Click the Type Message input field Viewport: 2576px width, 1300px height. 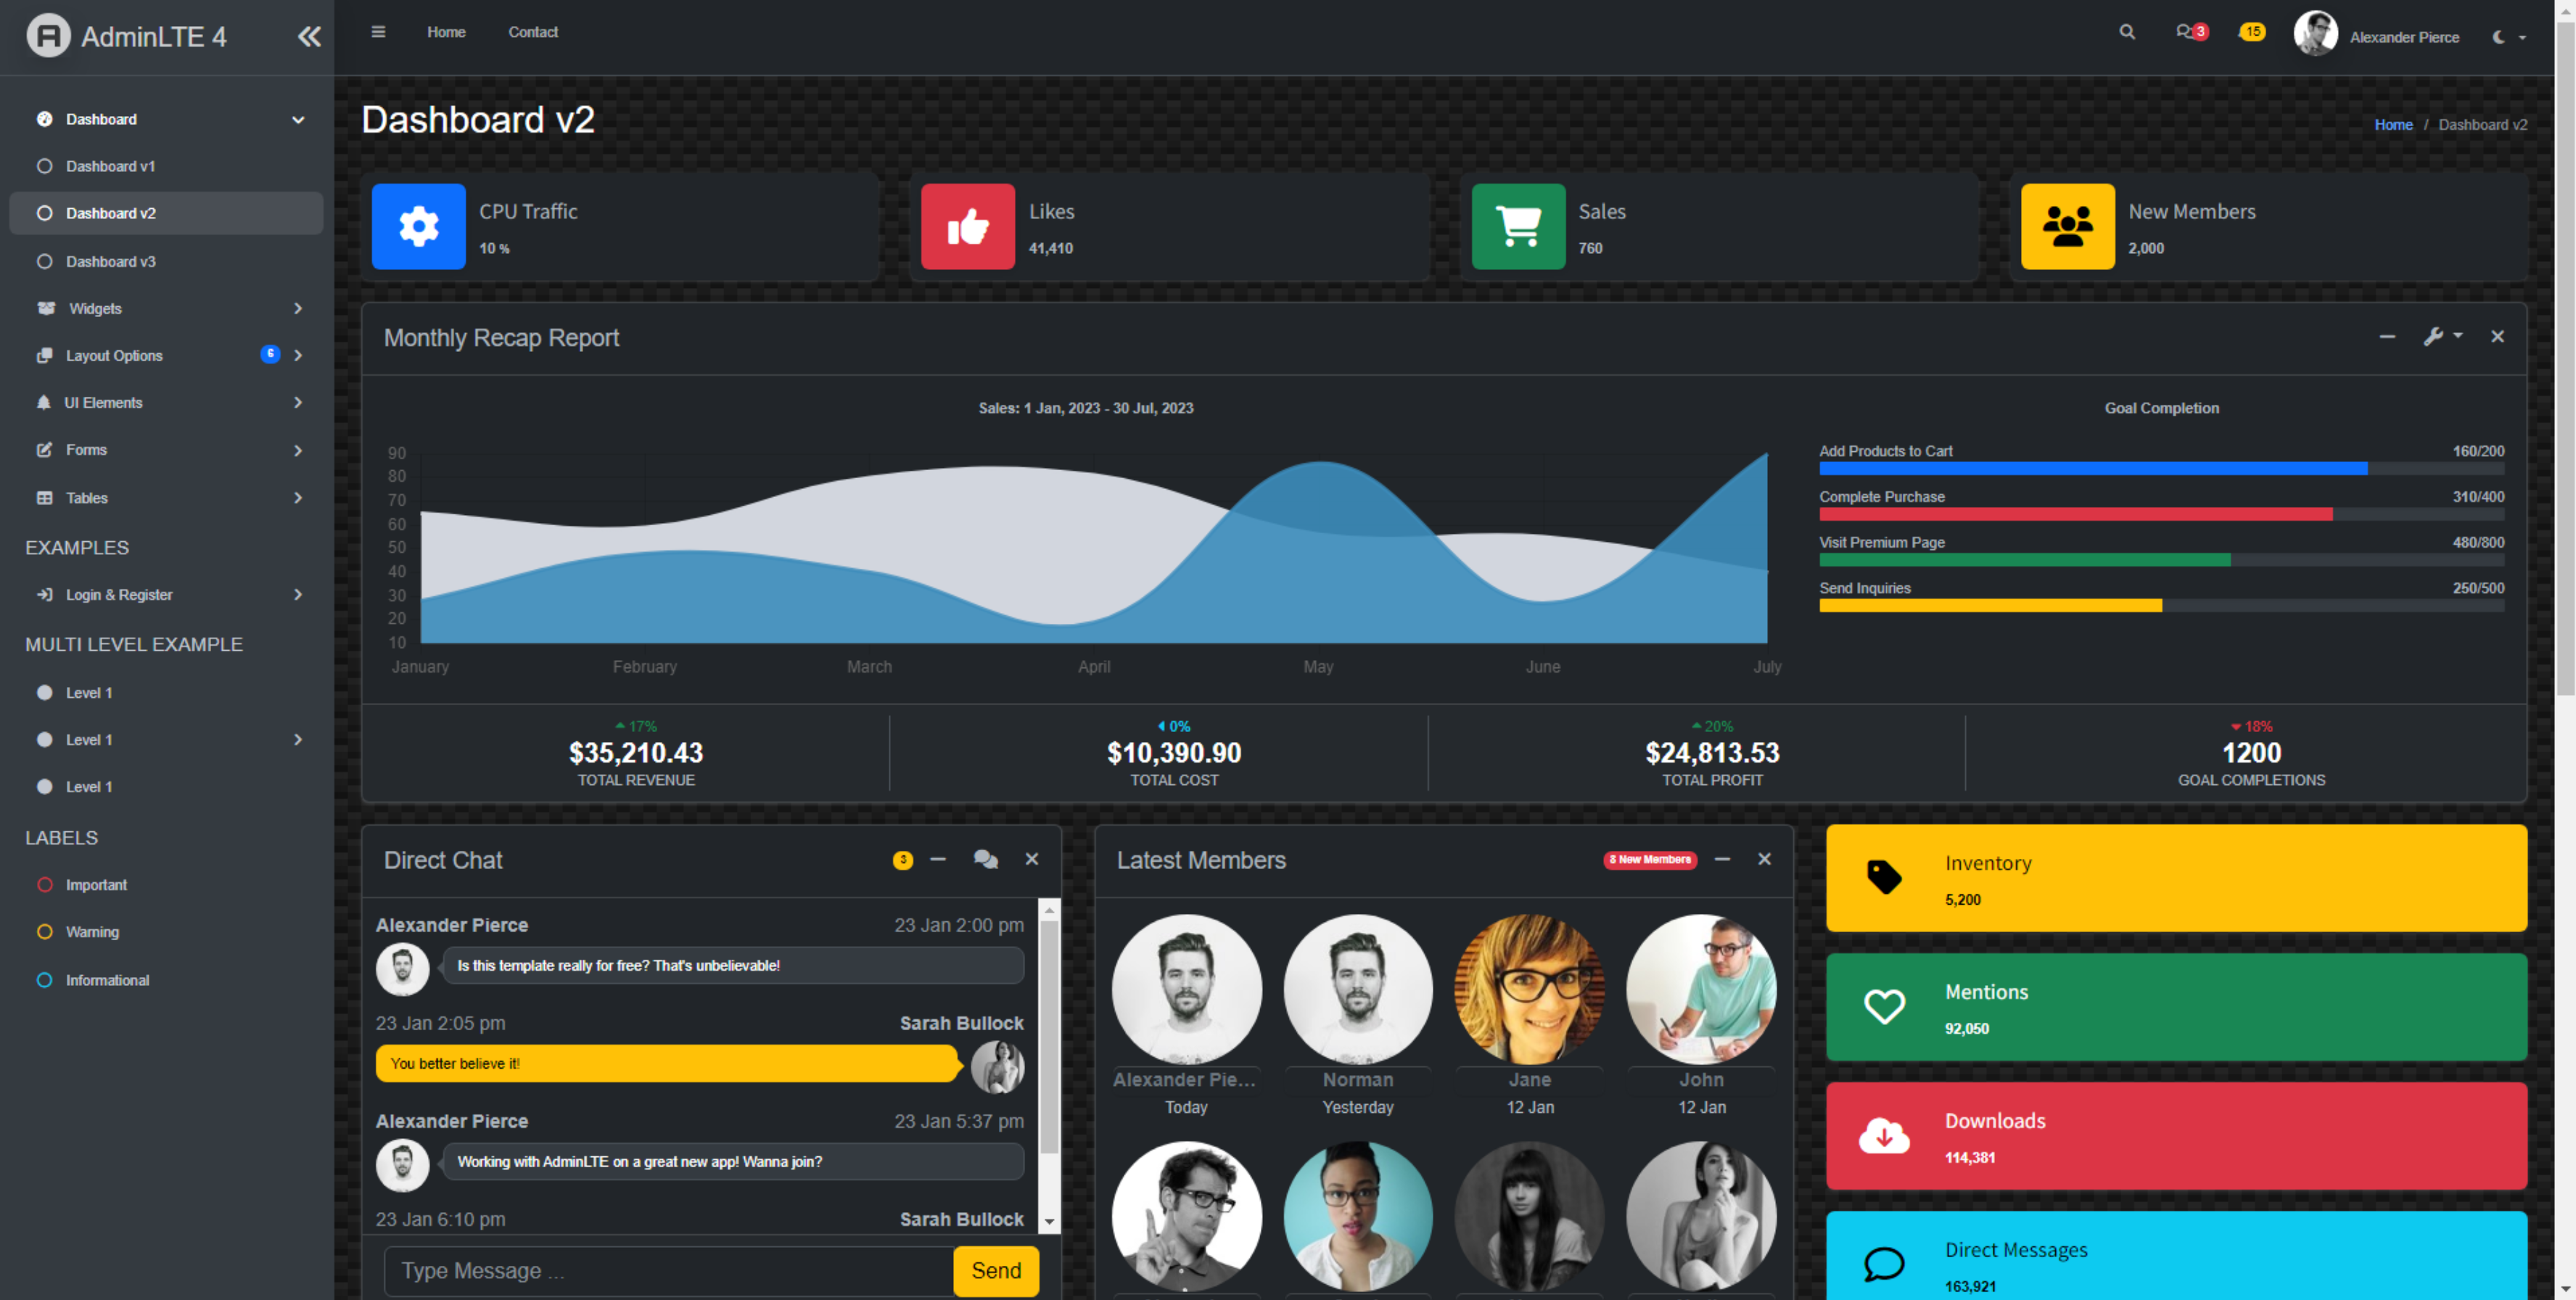click(x=663, y=1270)
